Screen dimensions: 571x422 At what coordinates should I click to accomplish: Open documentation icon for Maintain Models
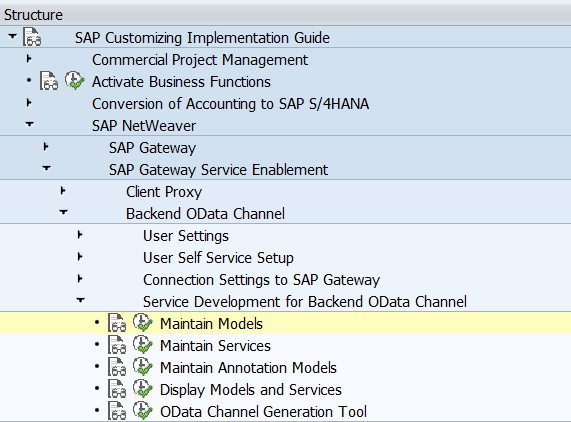click(x=117, y=323)
